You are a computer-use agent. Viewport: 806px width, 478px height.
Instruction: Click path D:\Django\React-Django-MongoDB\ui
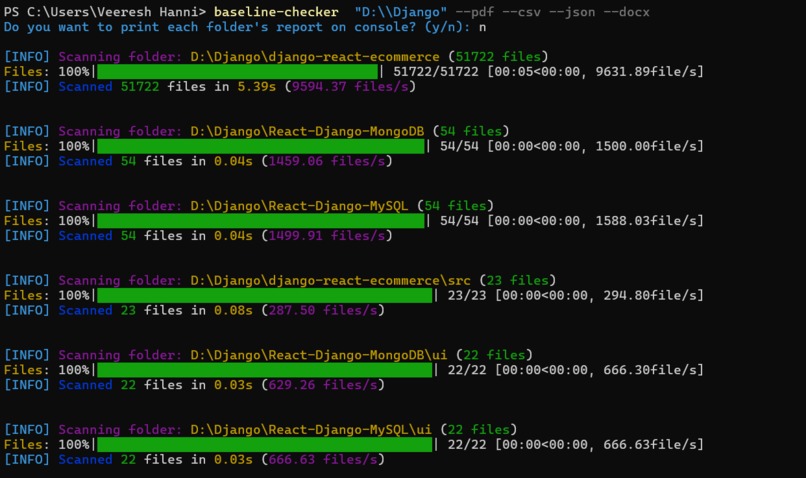pyautogui.click(x=319, y=355)
